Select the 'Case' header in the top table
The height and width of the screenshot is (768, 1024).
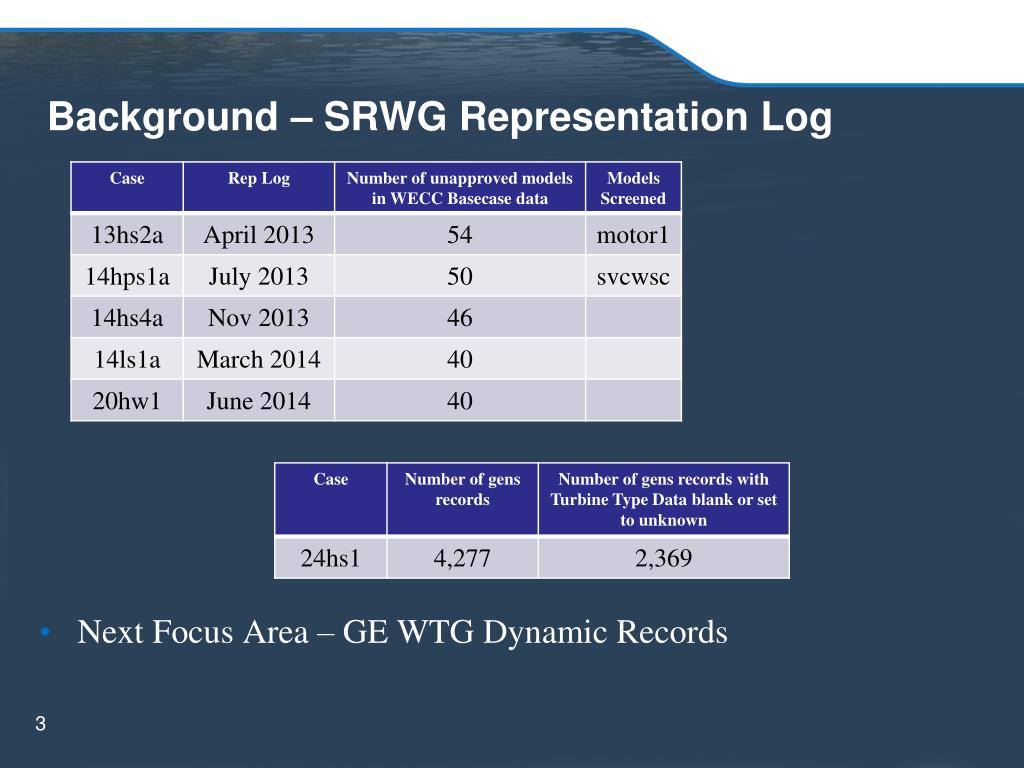(127, 187)
